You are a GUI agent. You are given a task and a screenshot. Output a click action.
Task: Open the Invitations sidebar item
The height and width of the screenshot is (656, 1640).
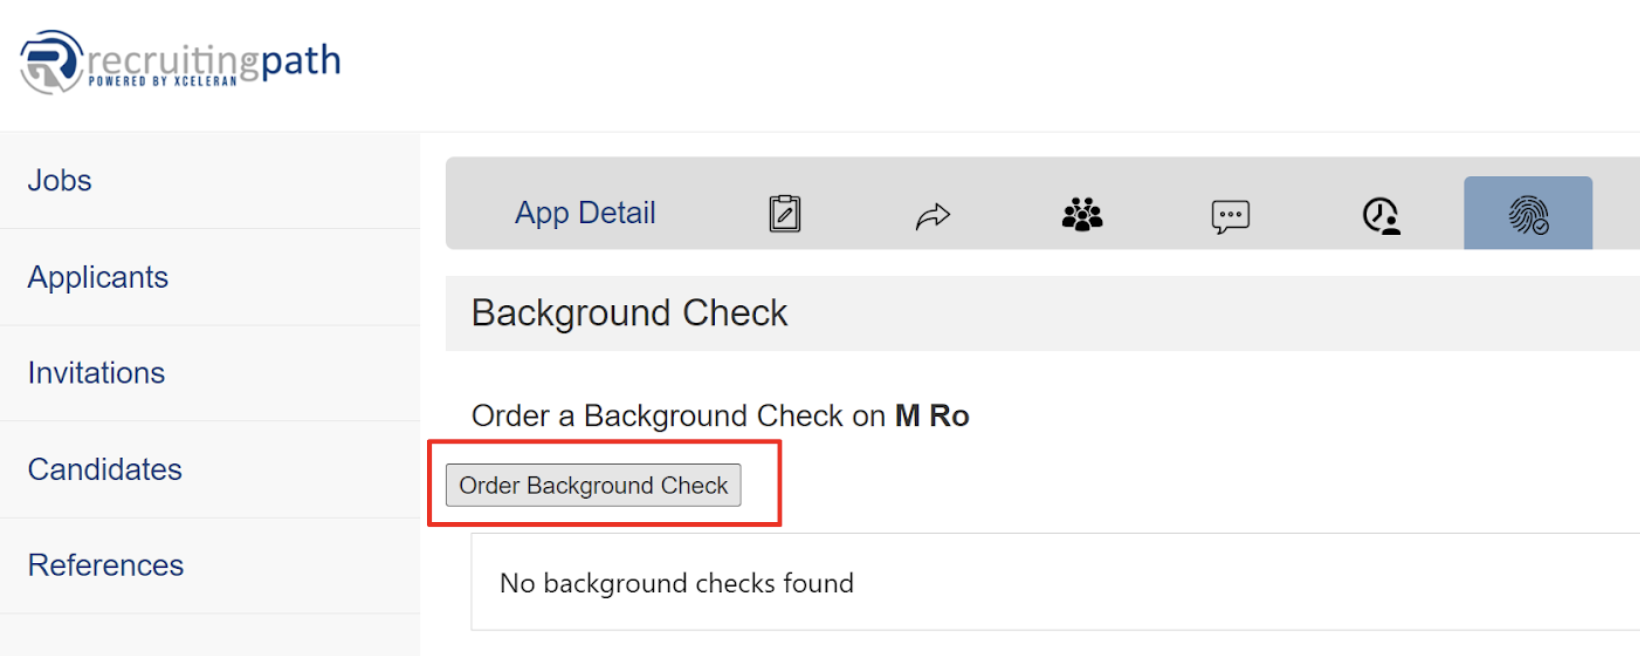96,373
